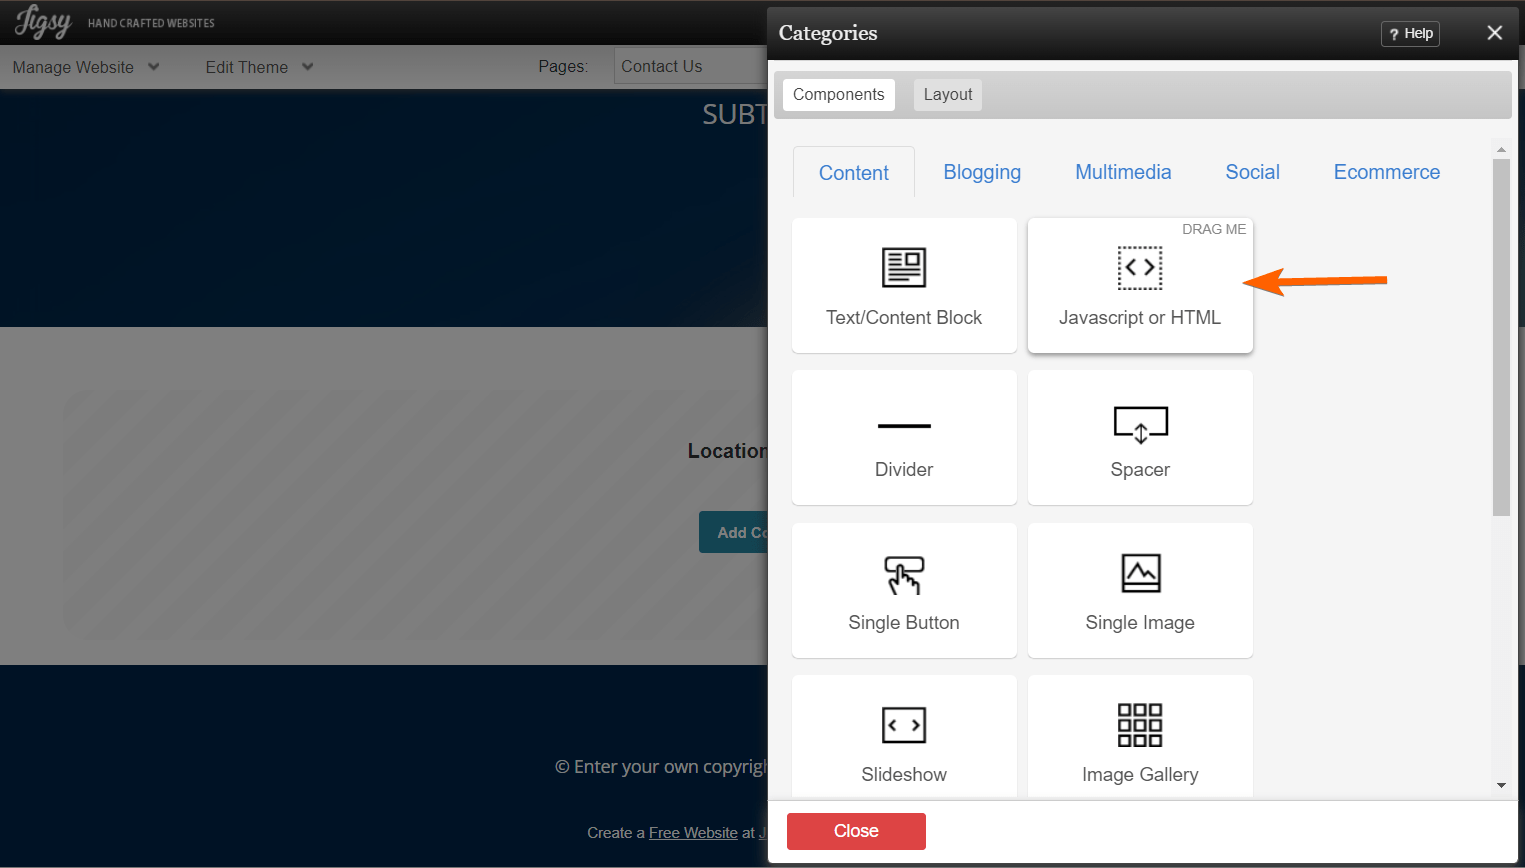Image resolution: width=1525 pixels, height=868 pixels.
Task: Keep the Components view selected
Action: [x=838, y=94]
